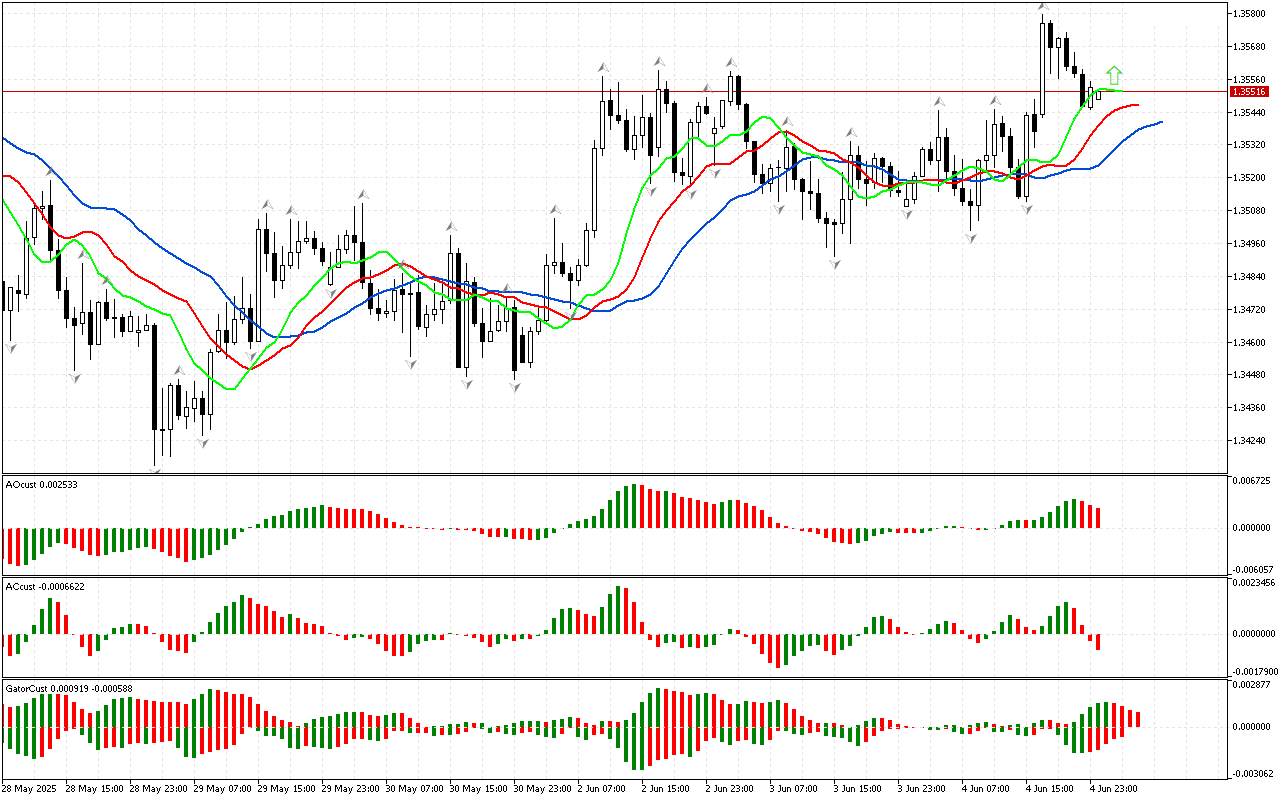Viewport: 1280px width, 800px height.
Task: Select the current price label 1.35516
Action: tap(1251, 91)
